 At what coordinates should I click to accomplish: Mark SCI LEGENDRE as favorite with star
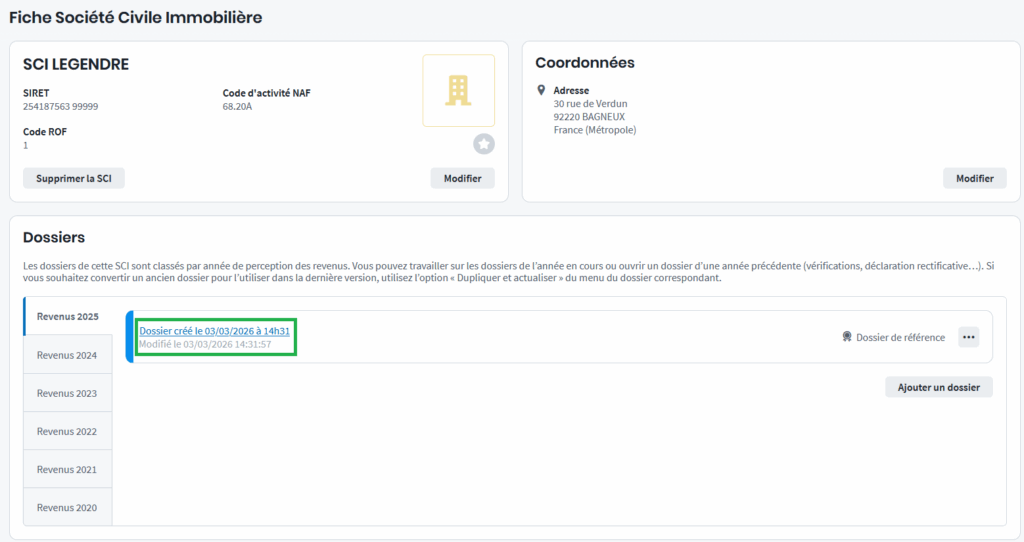[484, 145]
